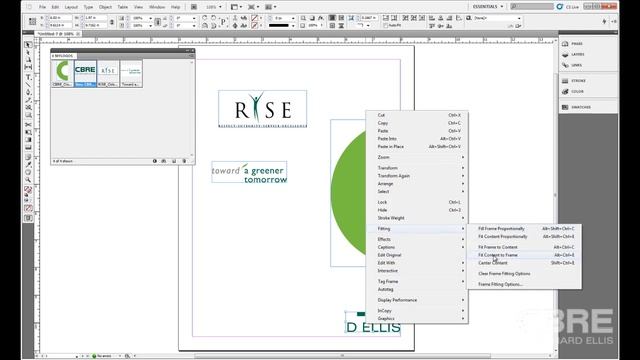Screen dimensions: 640x360
Task: Click the stroke style line preview
Action: point(279,25)
